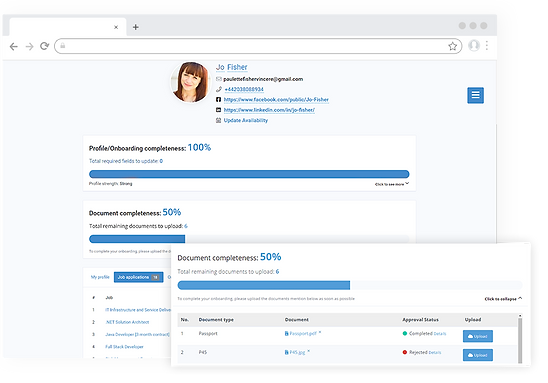Close the current browser tab
The height and width of the screenshot is (383, 548).
[116, 27]
